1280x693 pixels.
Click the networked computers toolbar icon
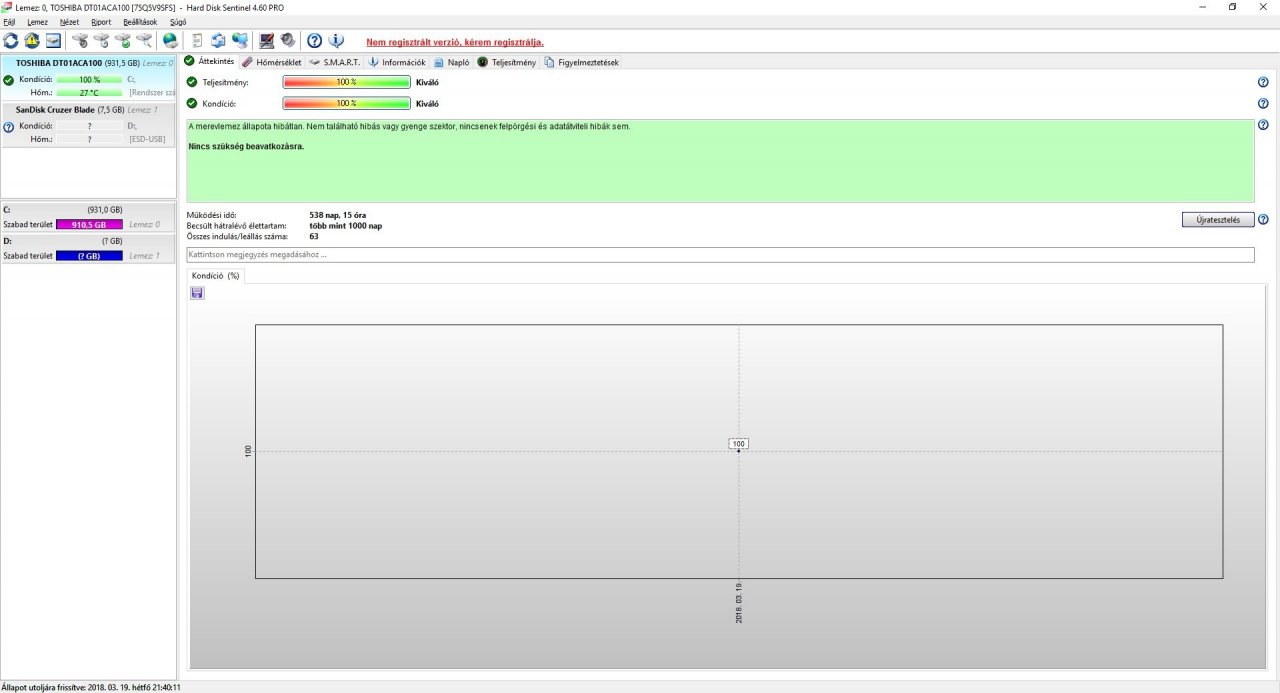240,41
